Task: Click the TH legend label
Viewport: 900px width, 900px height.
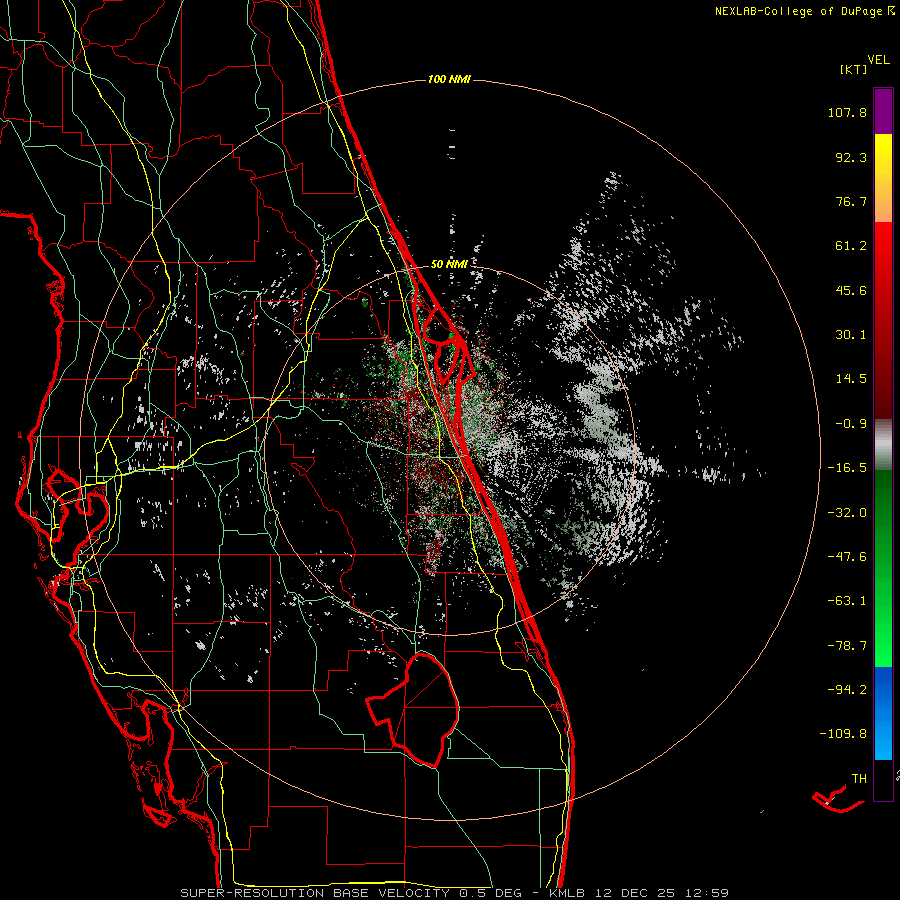Action: click(x=859, y=779)
